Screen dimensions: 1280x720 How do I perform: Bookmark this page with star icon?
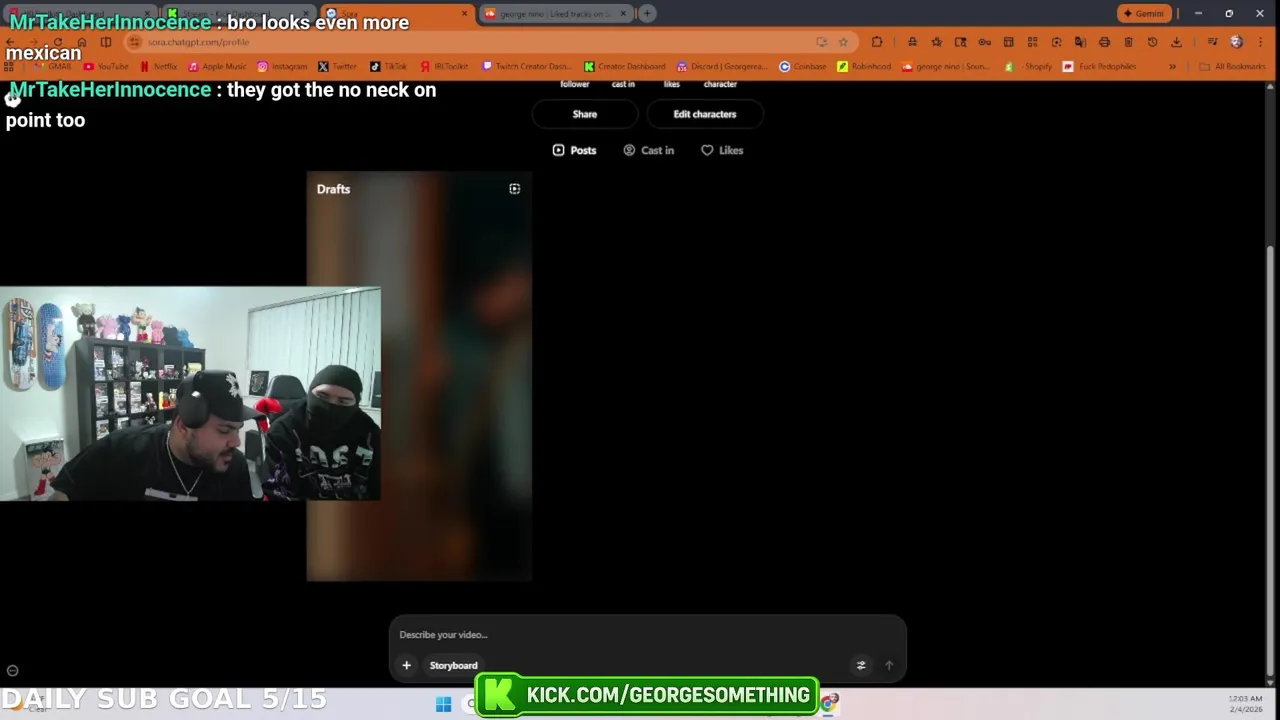coord(843,42)
